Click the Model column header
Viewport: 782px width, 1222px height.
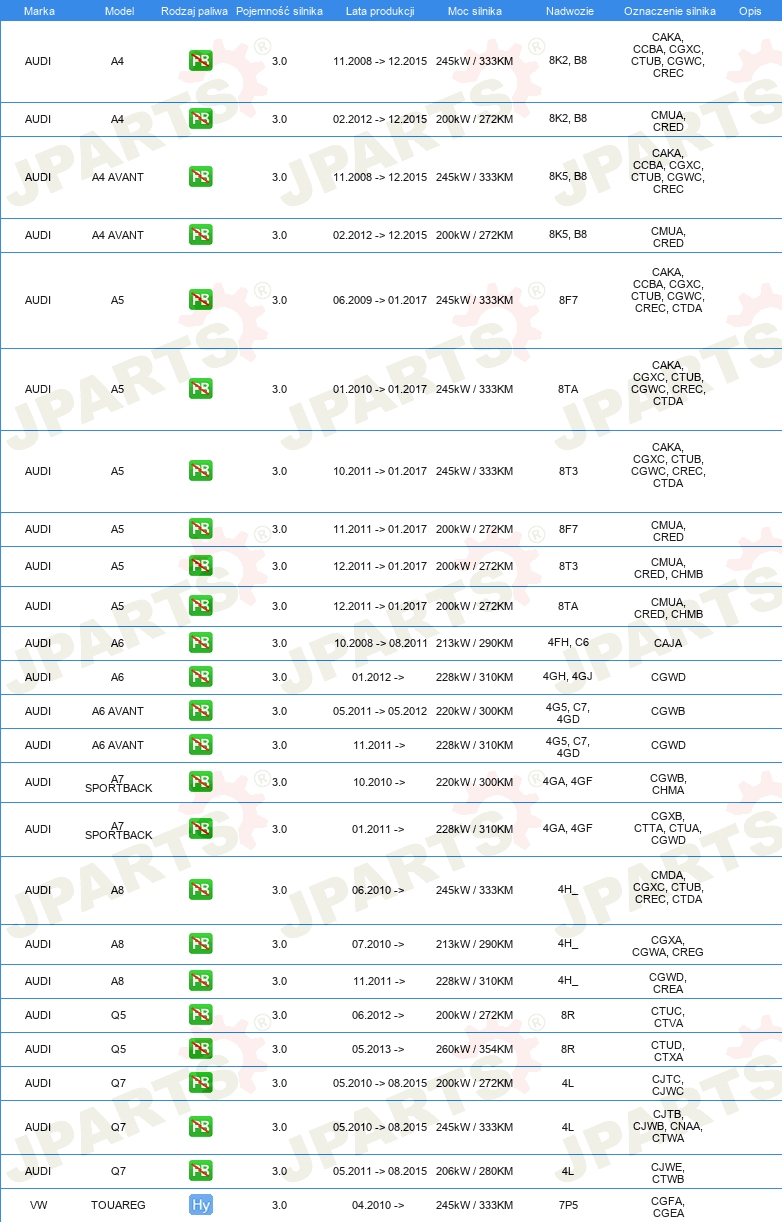click(119, 10)
